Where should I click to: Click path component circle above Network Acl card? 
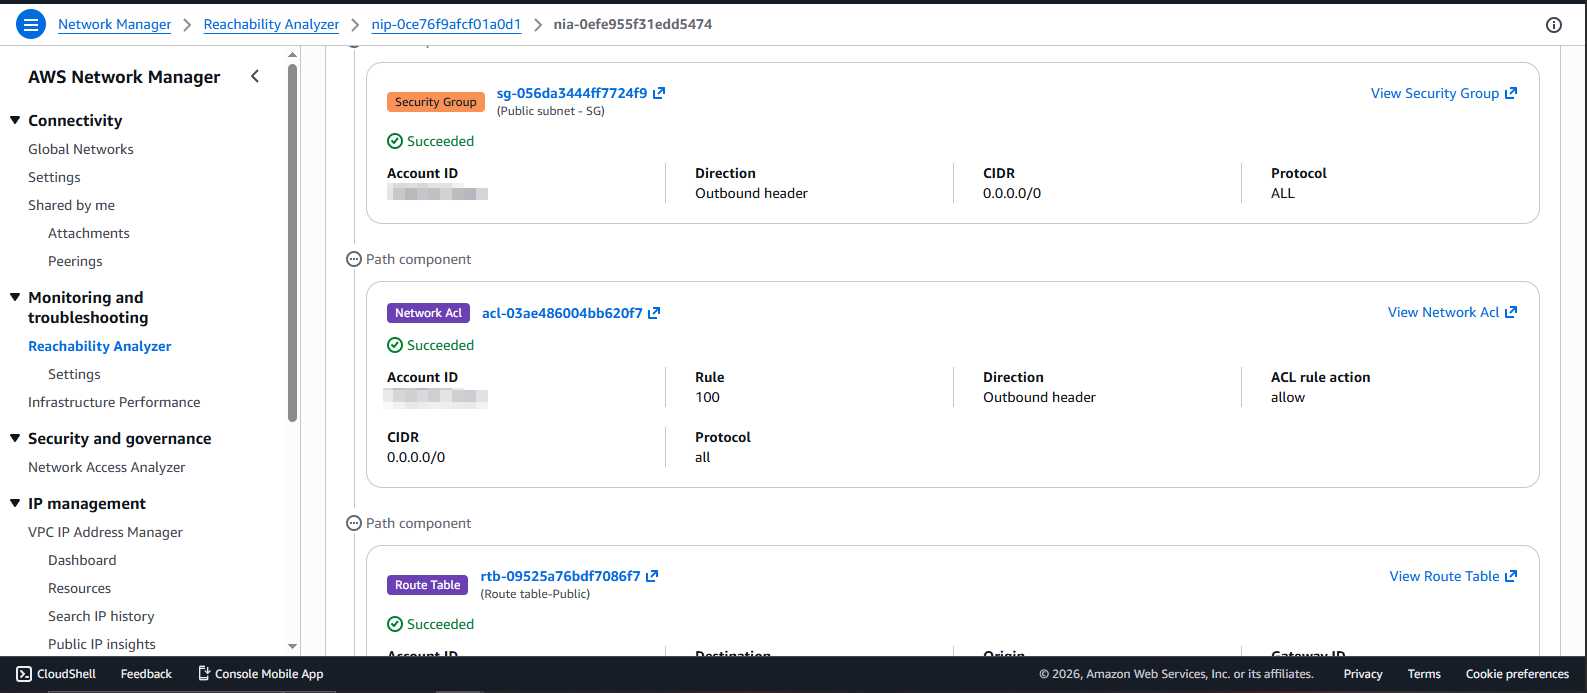[x=353, y=259]
